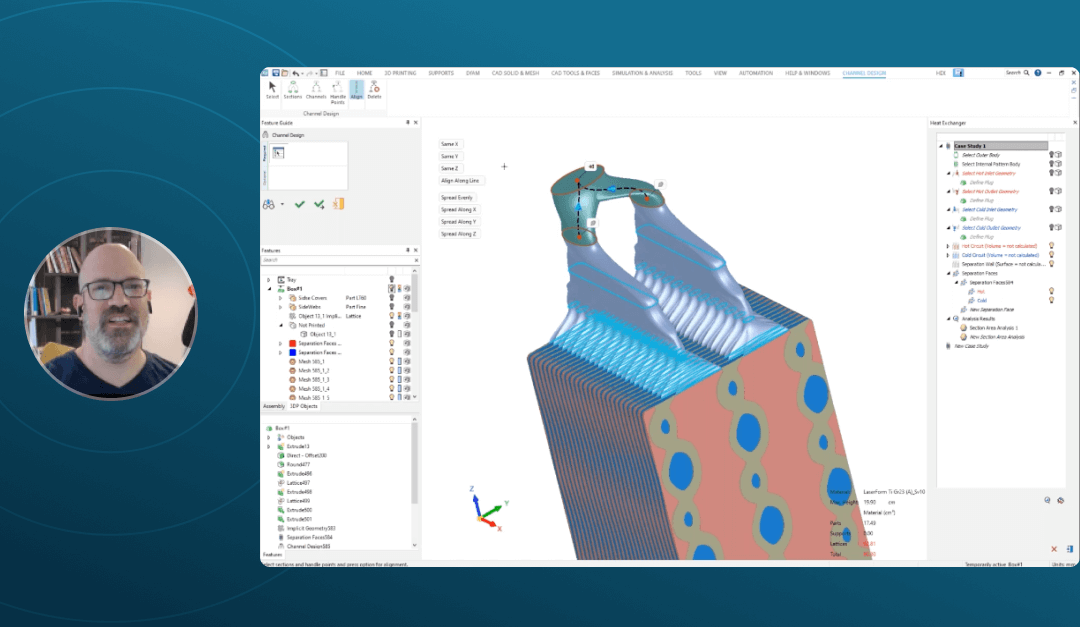1080x627 pixels.
Task: Click the save icon in quick access toolbar
Action: 275,73
